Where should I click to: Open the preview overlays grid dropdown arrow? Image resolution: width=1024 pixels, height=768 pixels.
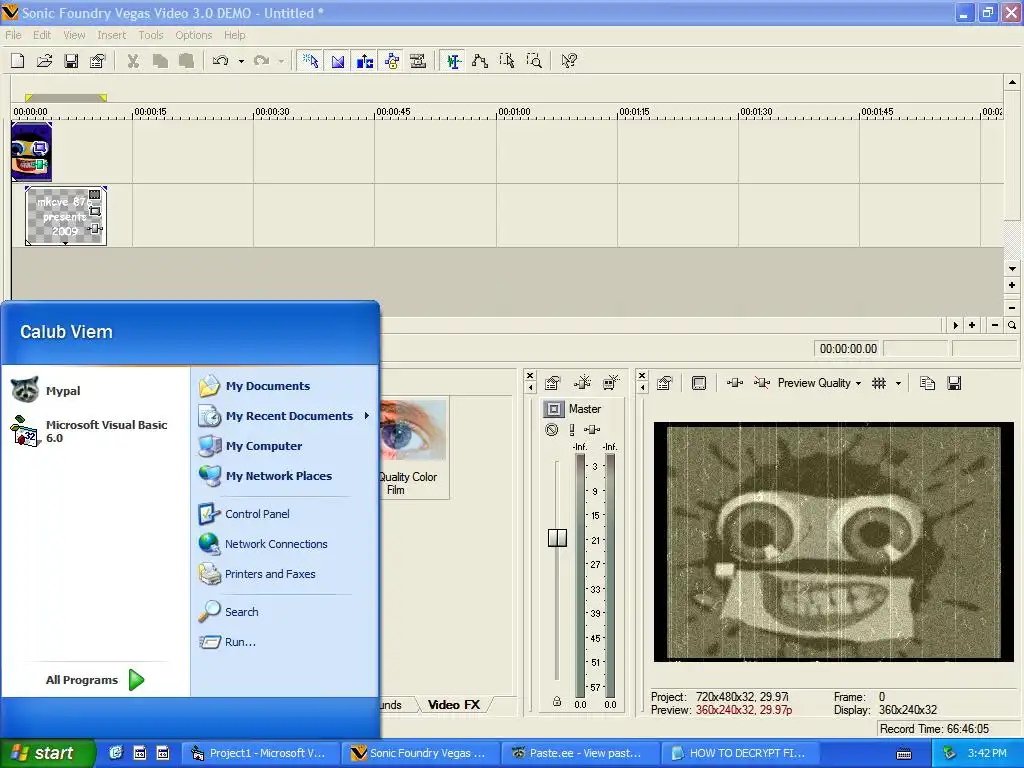click(898, 383)
